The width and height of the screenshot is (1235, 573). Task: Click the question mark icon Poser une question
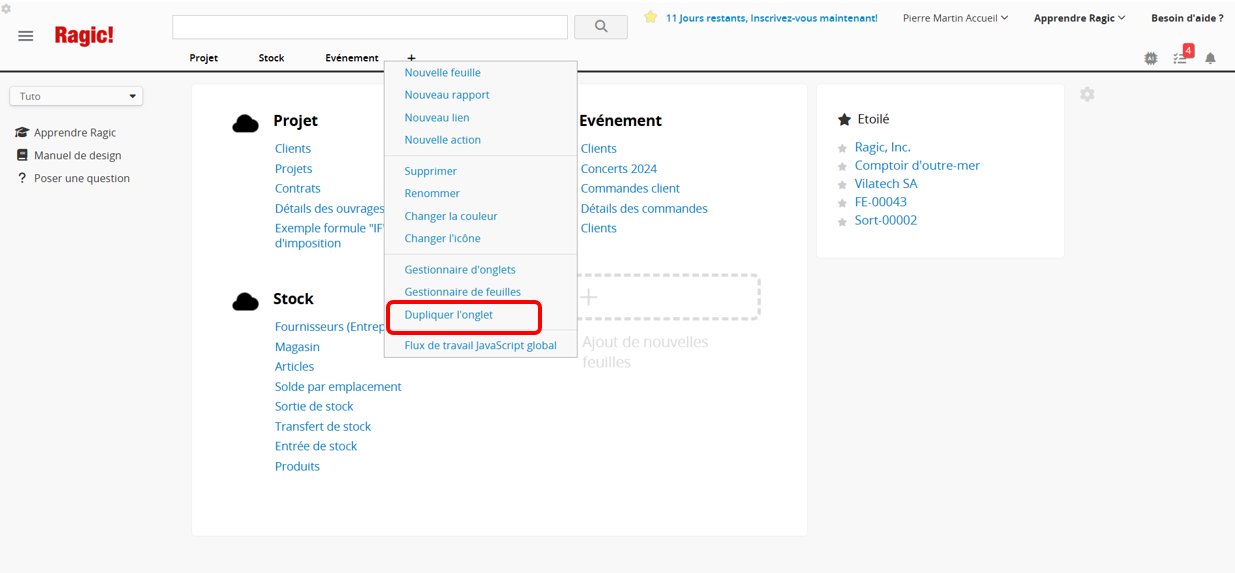pyautogui.click(x=22, y=178)
